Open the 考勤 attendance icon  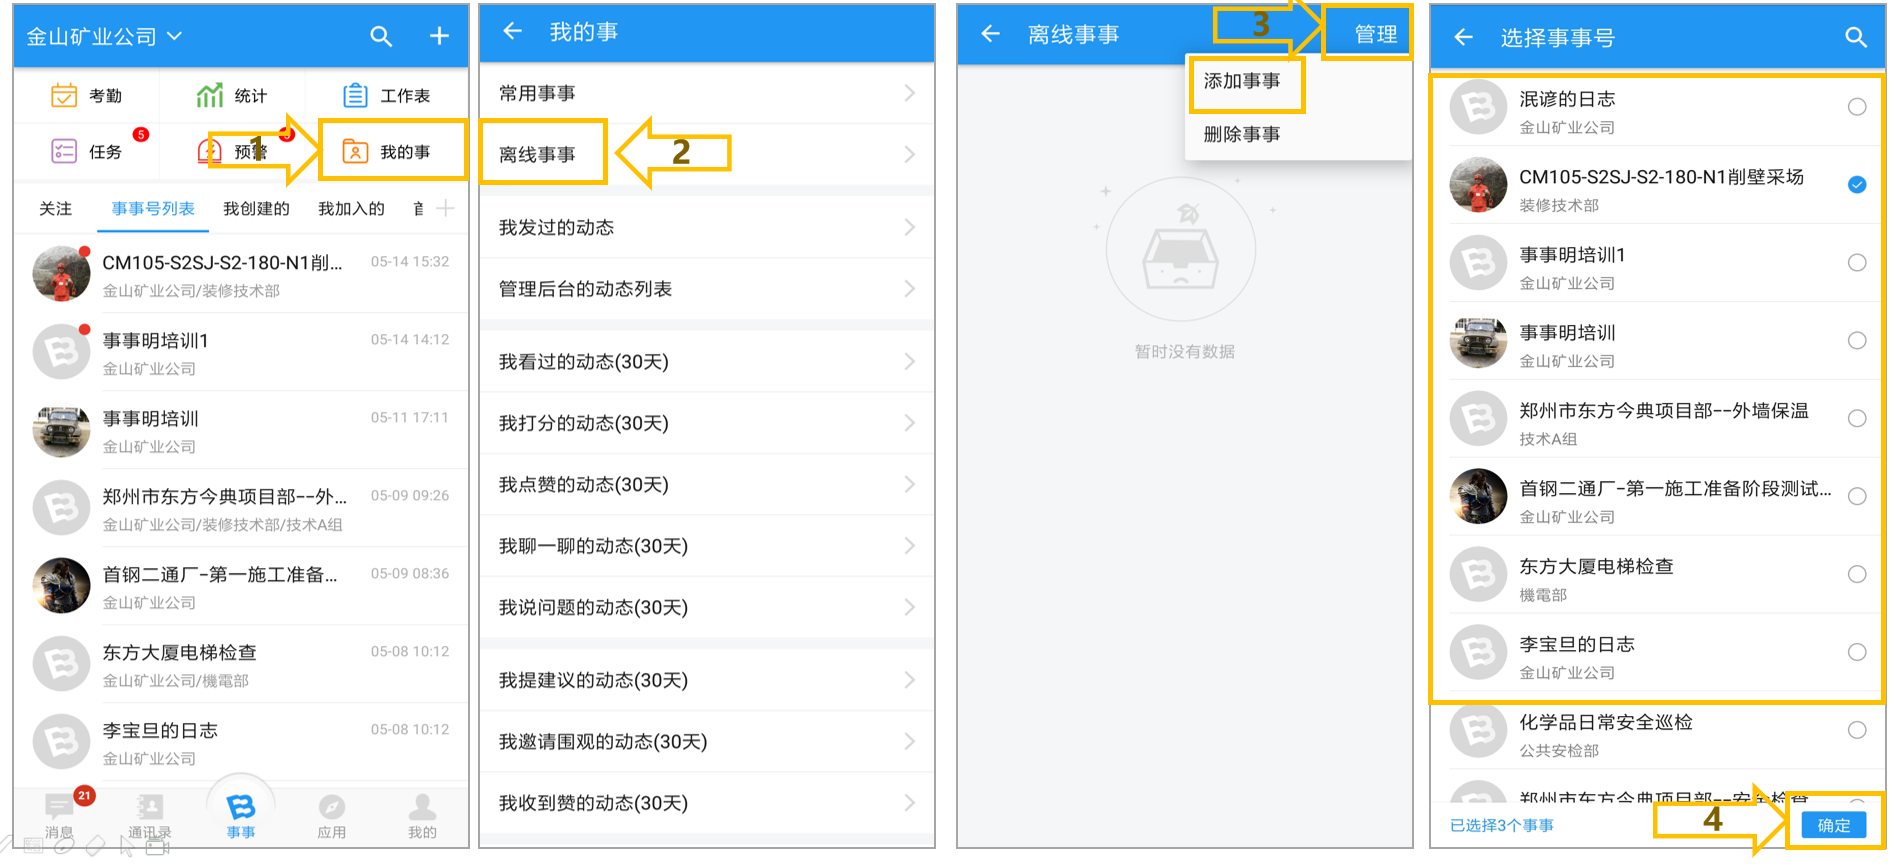[64, 96]
